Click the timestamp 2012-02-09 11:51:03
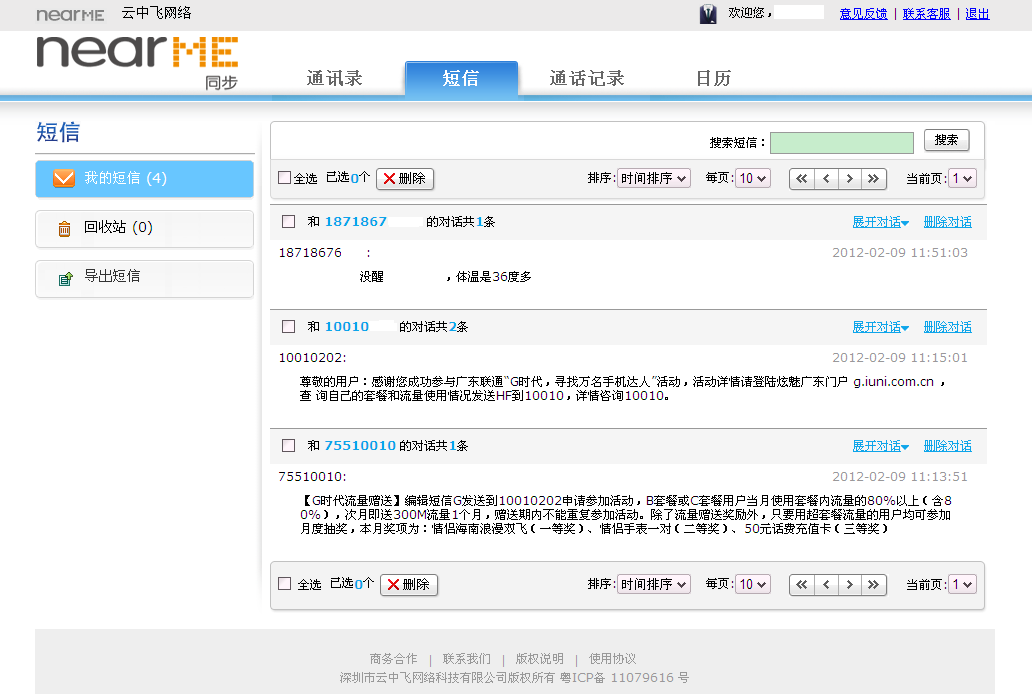1032x694 pixels. pos(900,253)
